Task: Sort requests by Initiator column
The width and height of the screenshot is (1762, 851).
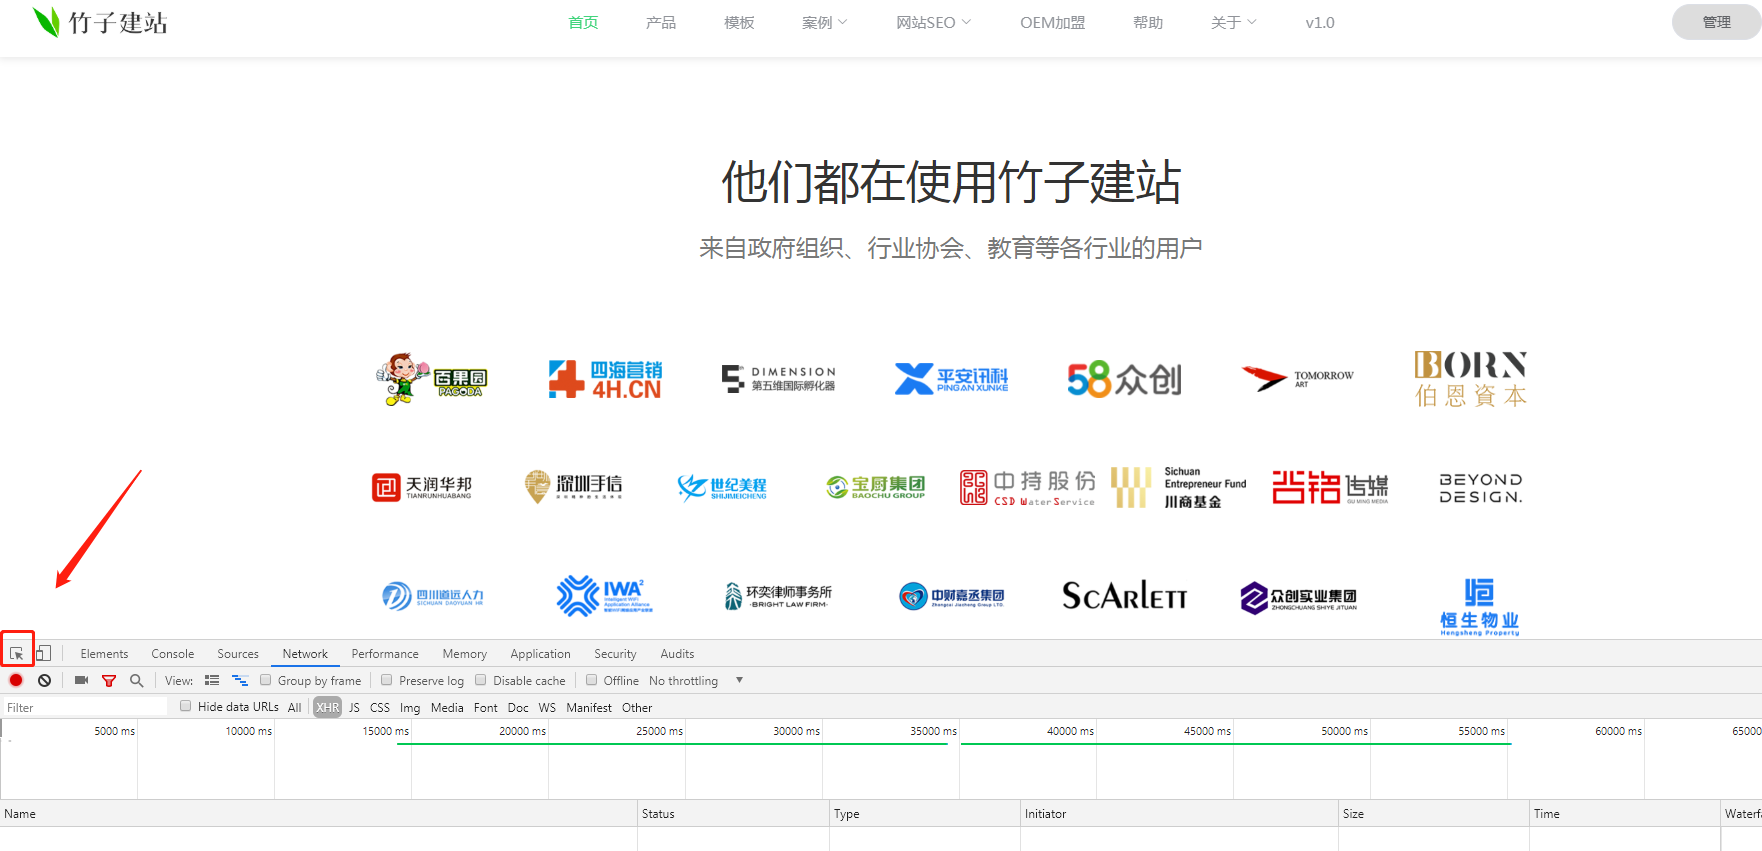Action: point(1179,813)
